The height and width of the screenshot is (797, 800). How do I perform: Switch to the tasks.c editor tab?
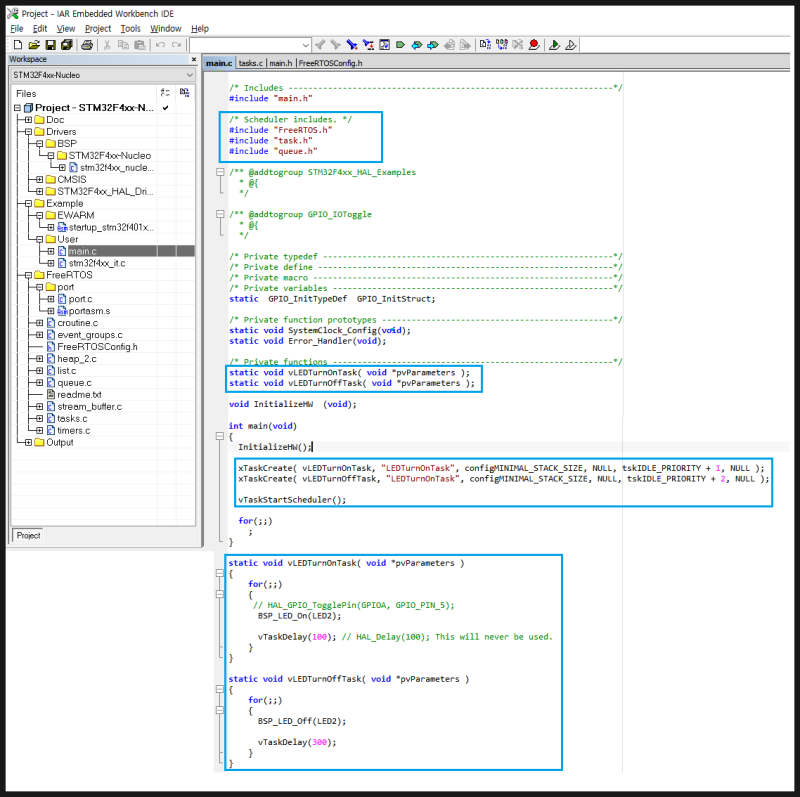coord(251,63)
